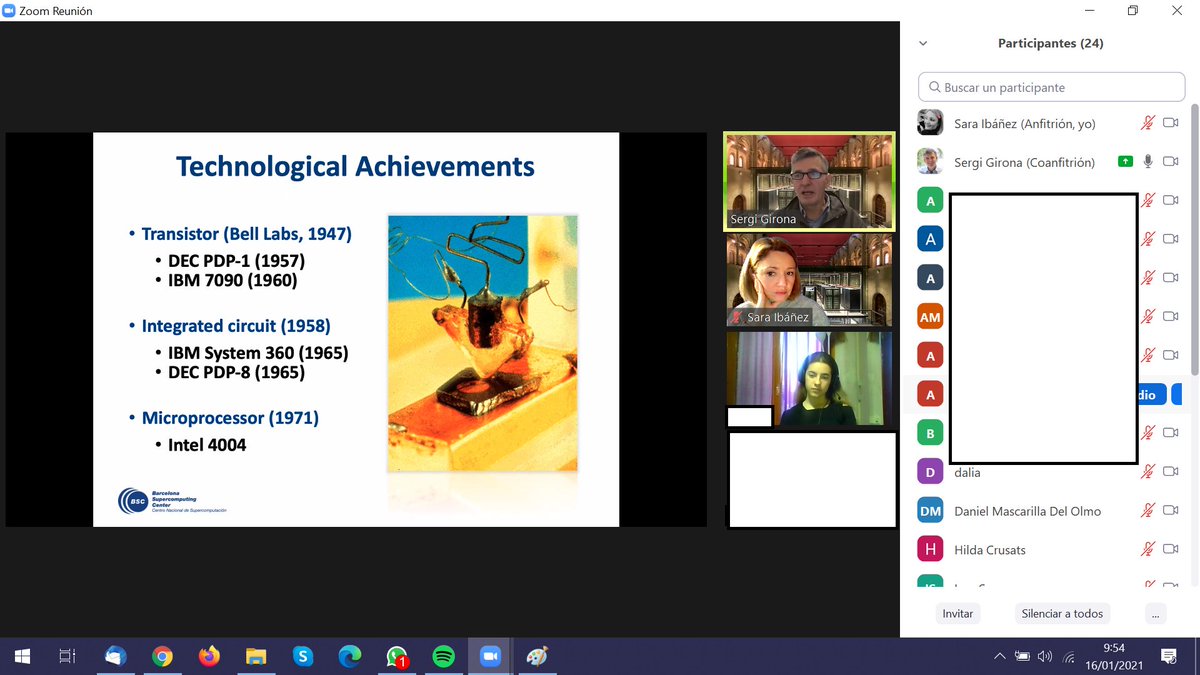The width and height of the screenshot is (1200, 675).
Task: Click camera icon in the B avatar row
Action: (1170, 433)
